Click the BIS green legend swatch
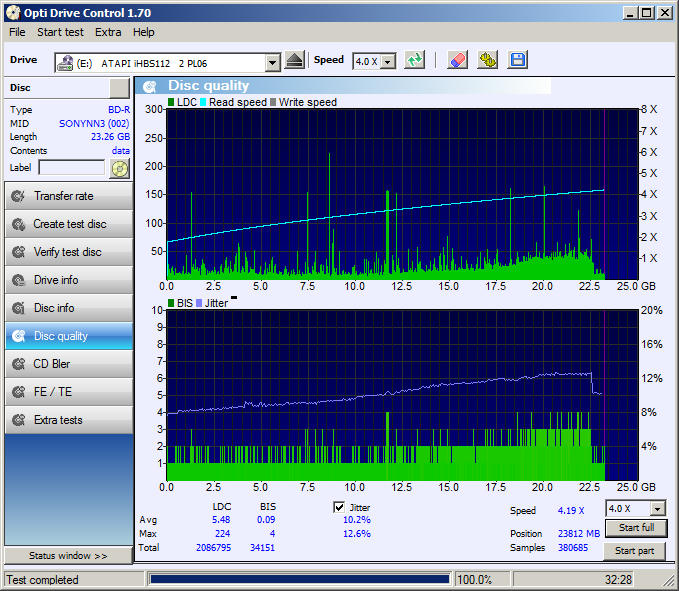This screenshot has width=679, height=591. point(171,303)
